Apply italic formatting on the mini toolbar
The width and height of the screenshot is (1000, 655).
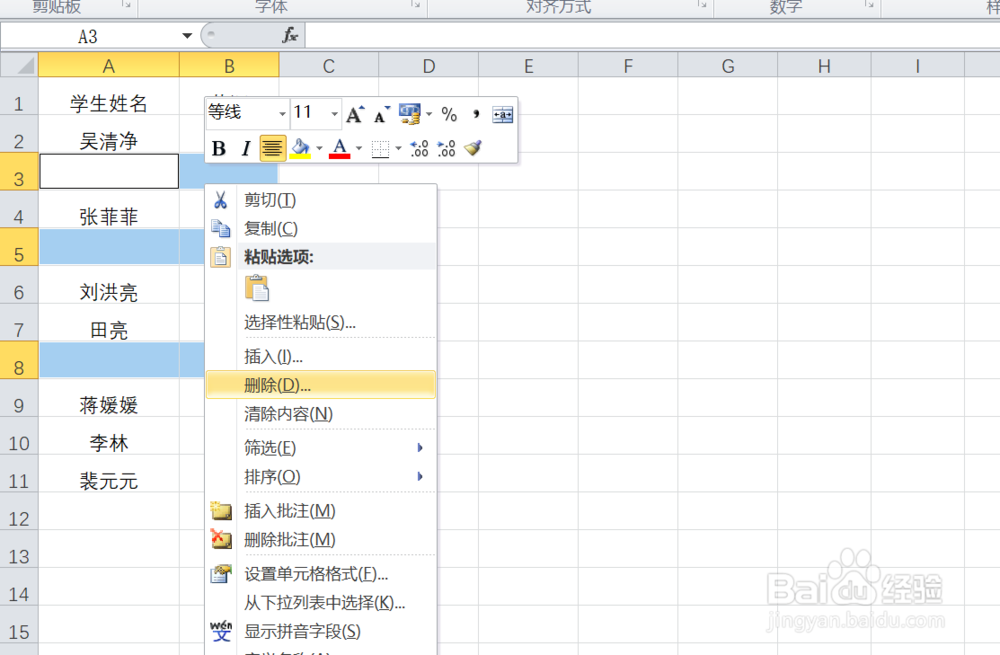(246, 148)
